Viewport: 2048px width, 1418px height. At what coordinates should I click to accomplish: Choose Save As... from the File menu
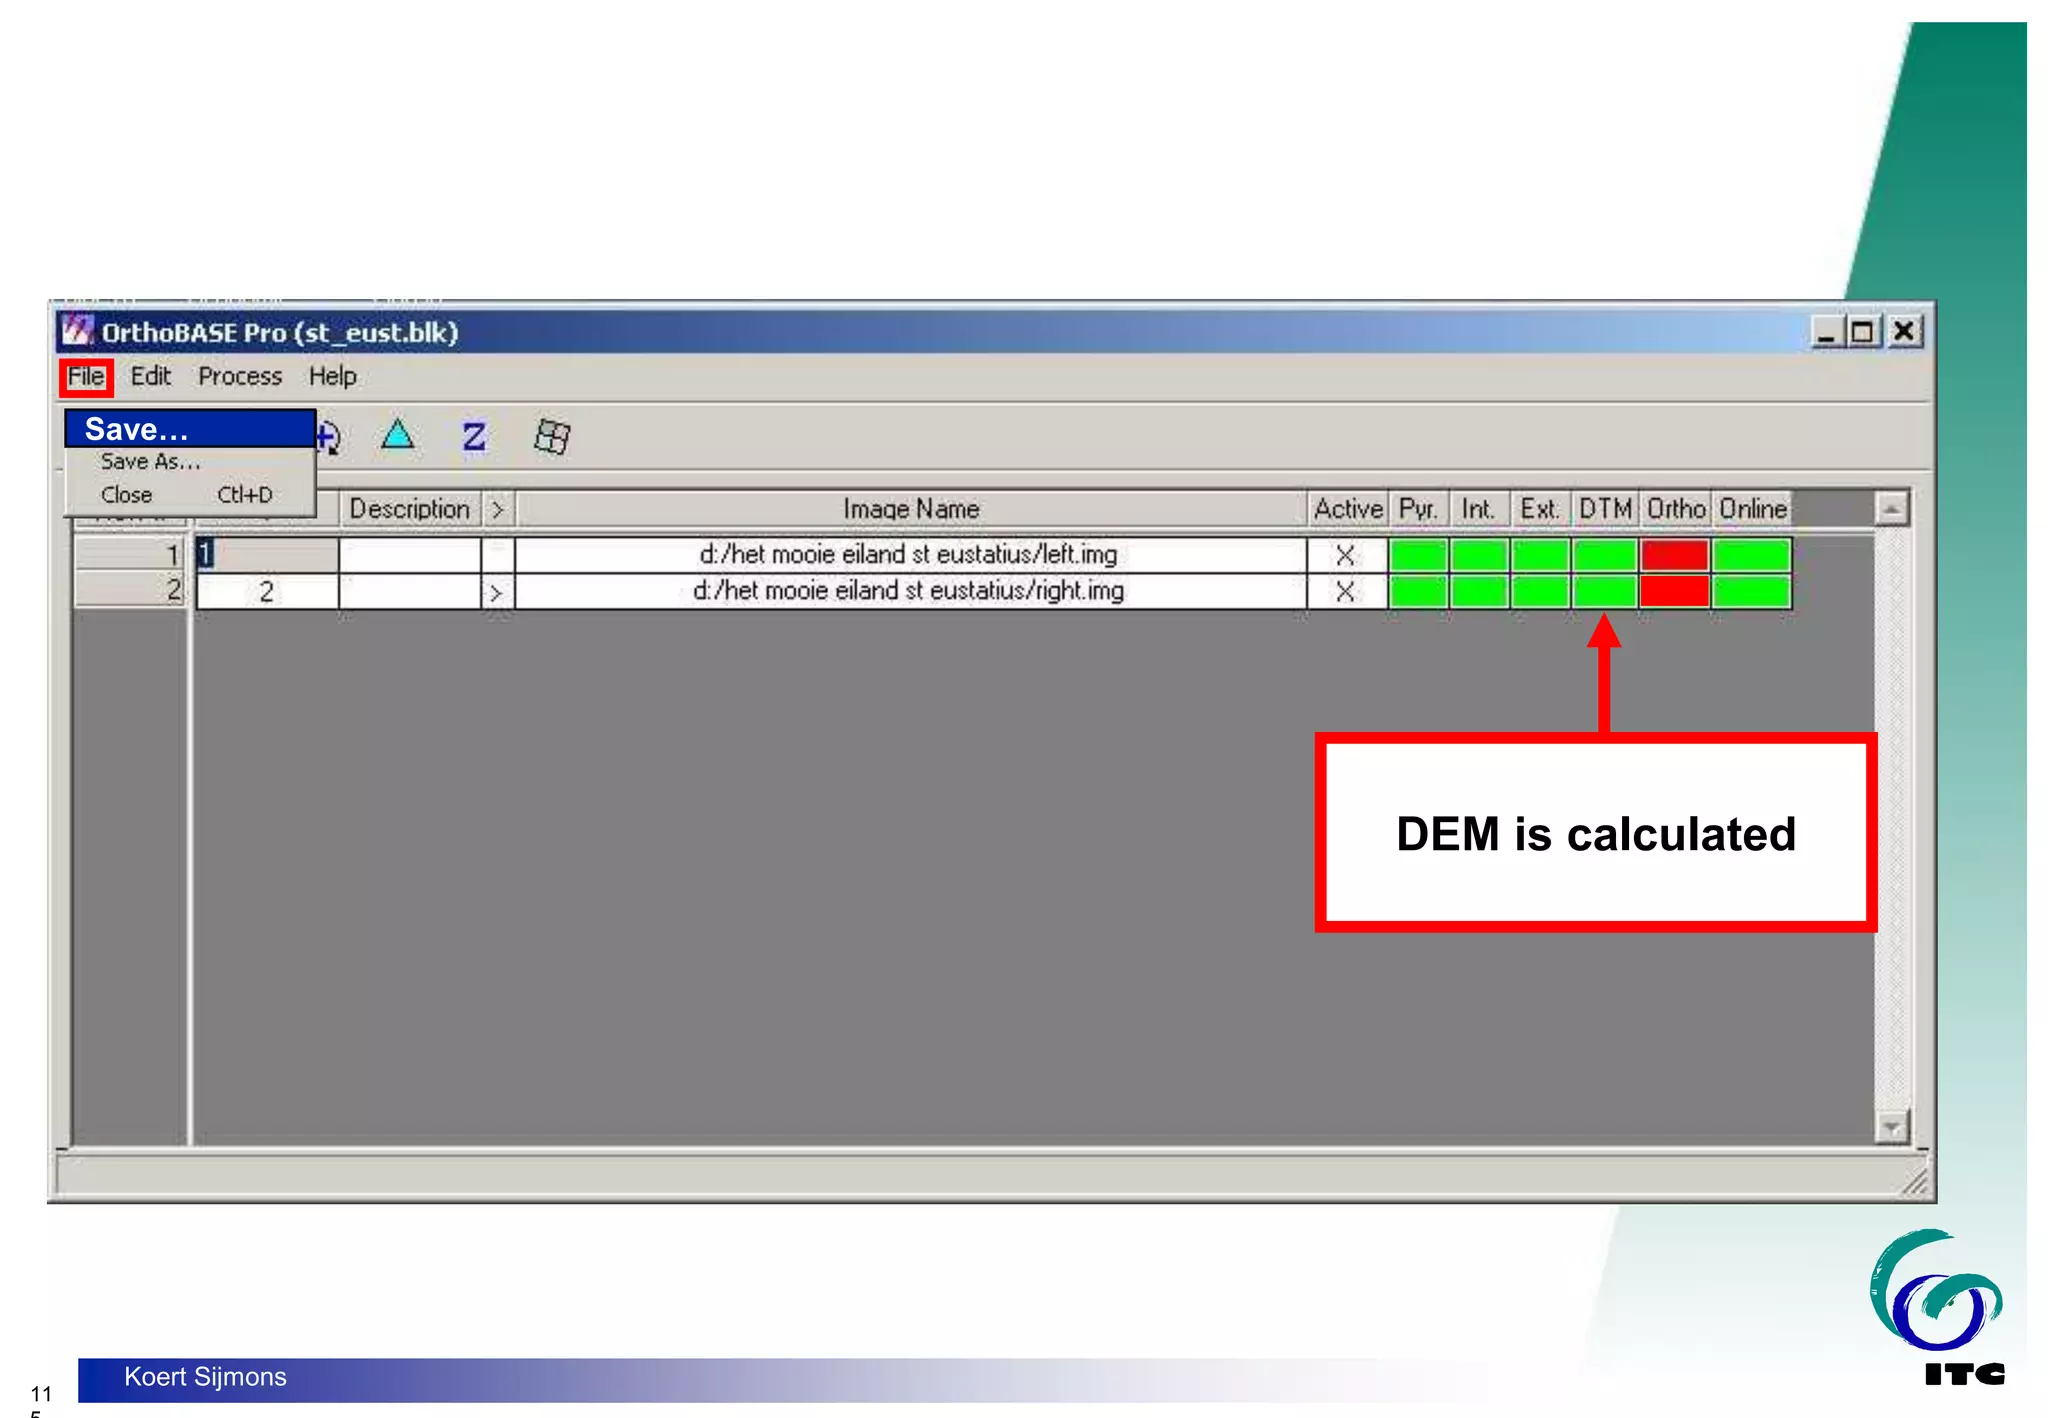tap(190, 461)
